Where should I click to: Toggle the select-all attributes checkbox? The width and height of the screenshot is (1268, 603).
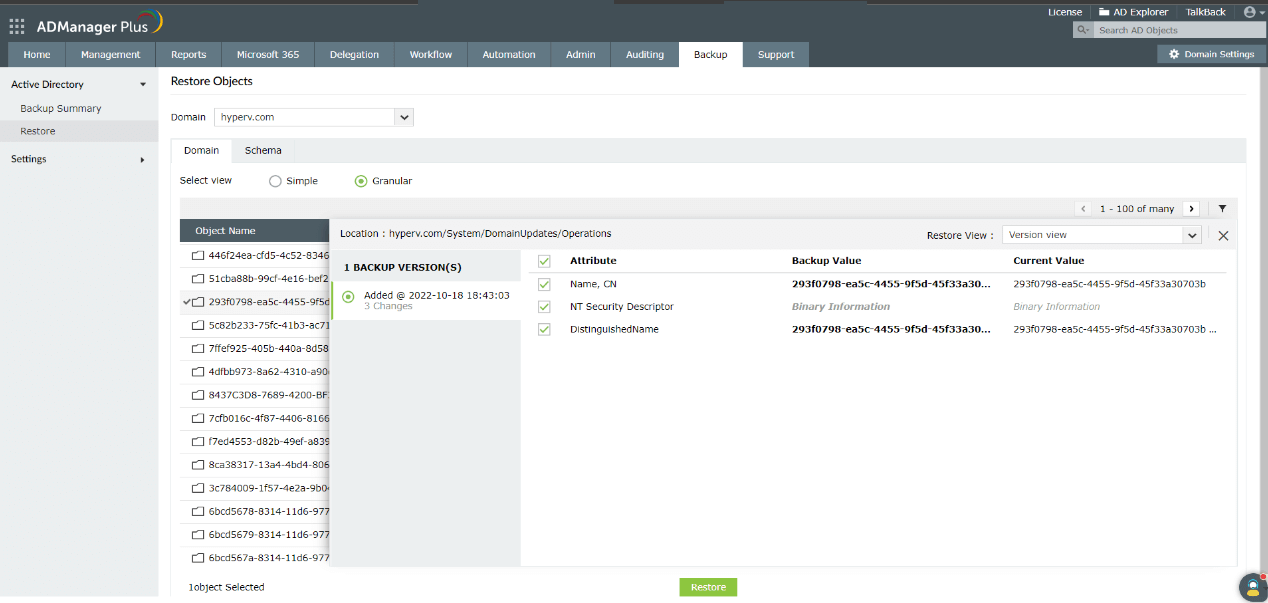[x=544, y=261]
